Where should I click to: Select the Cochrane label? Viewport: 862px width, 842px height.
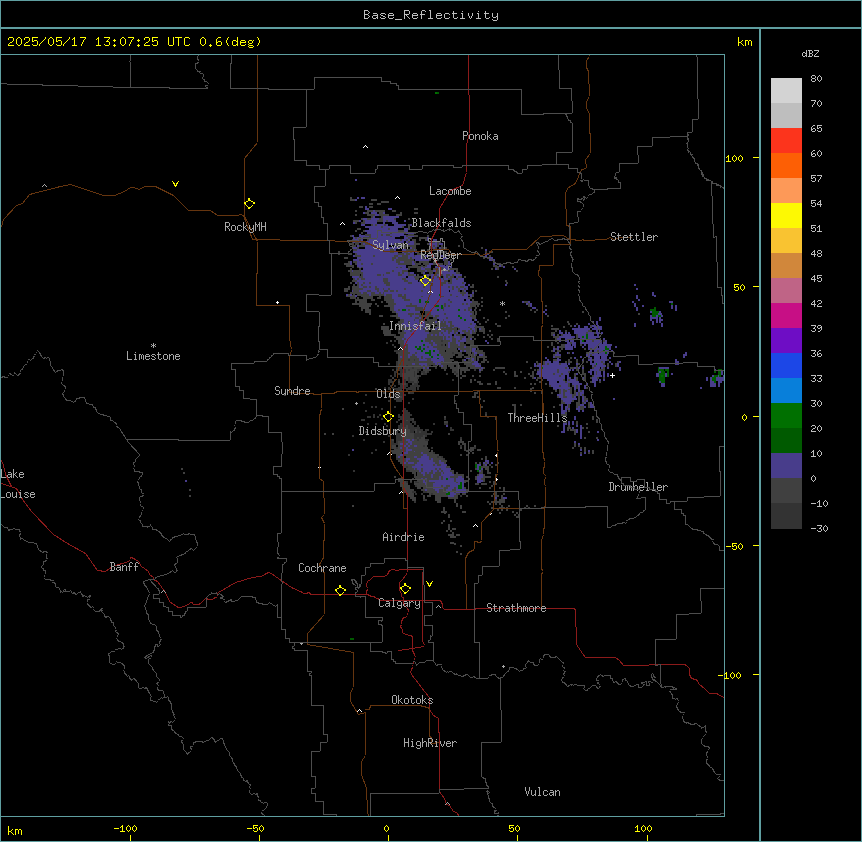pos(322,568)
